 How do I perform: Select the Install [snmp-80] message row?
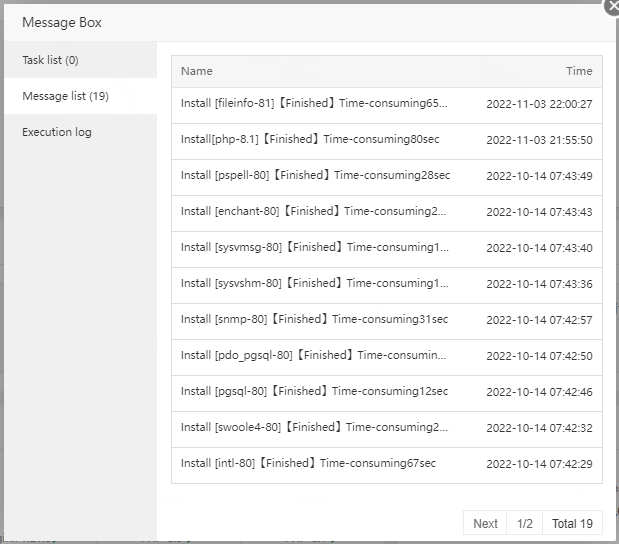[x=314, y=319]
